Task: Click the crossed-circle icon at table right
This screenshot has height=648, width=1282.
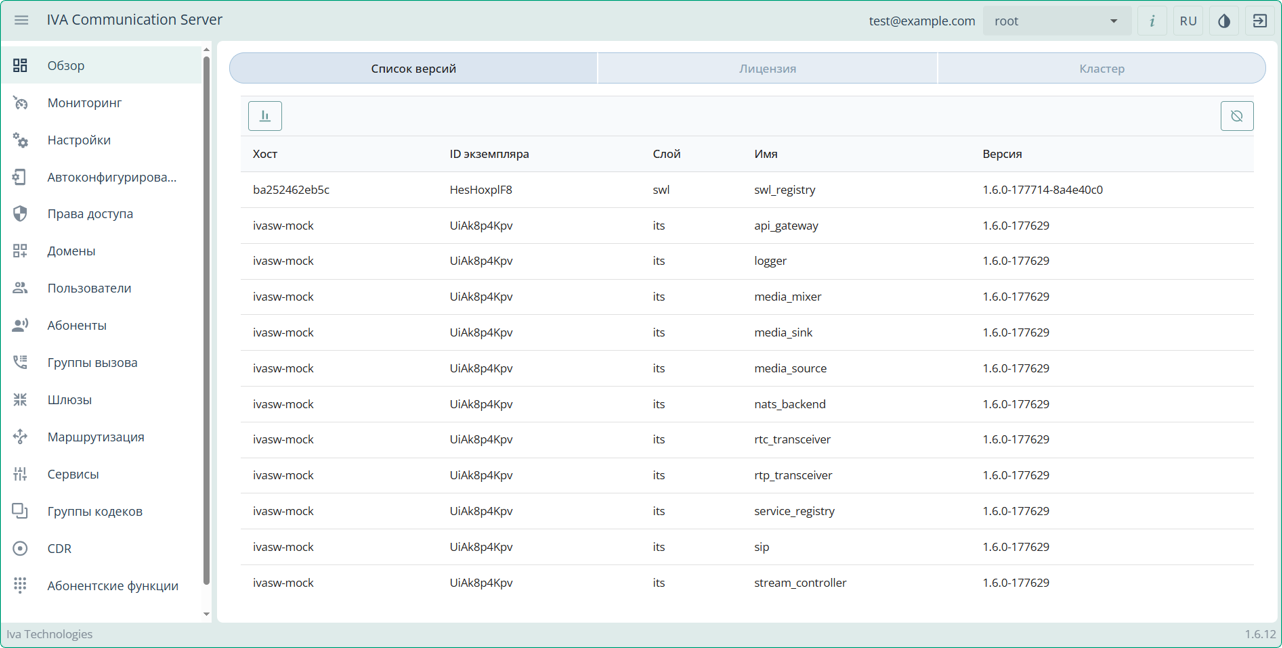Action: tap(1237, 116)
